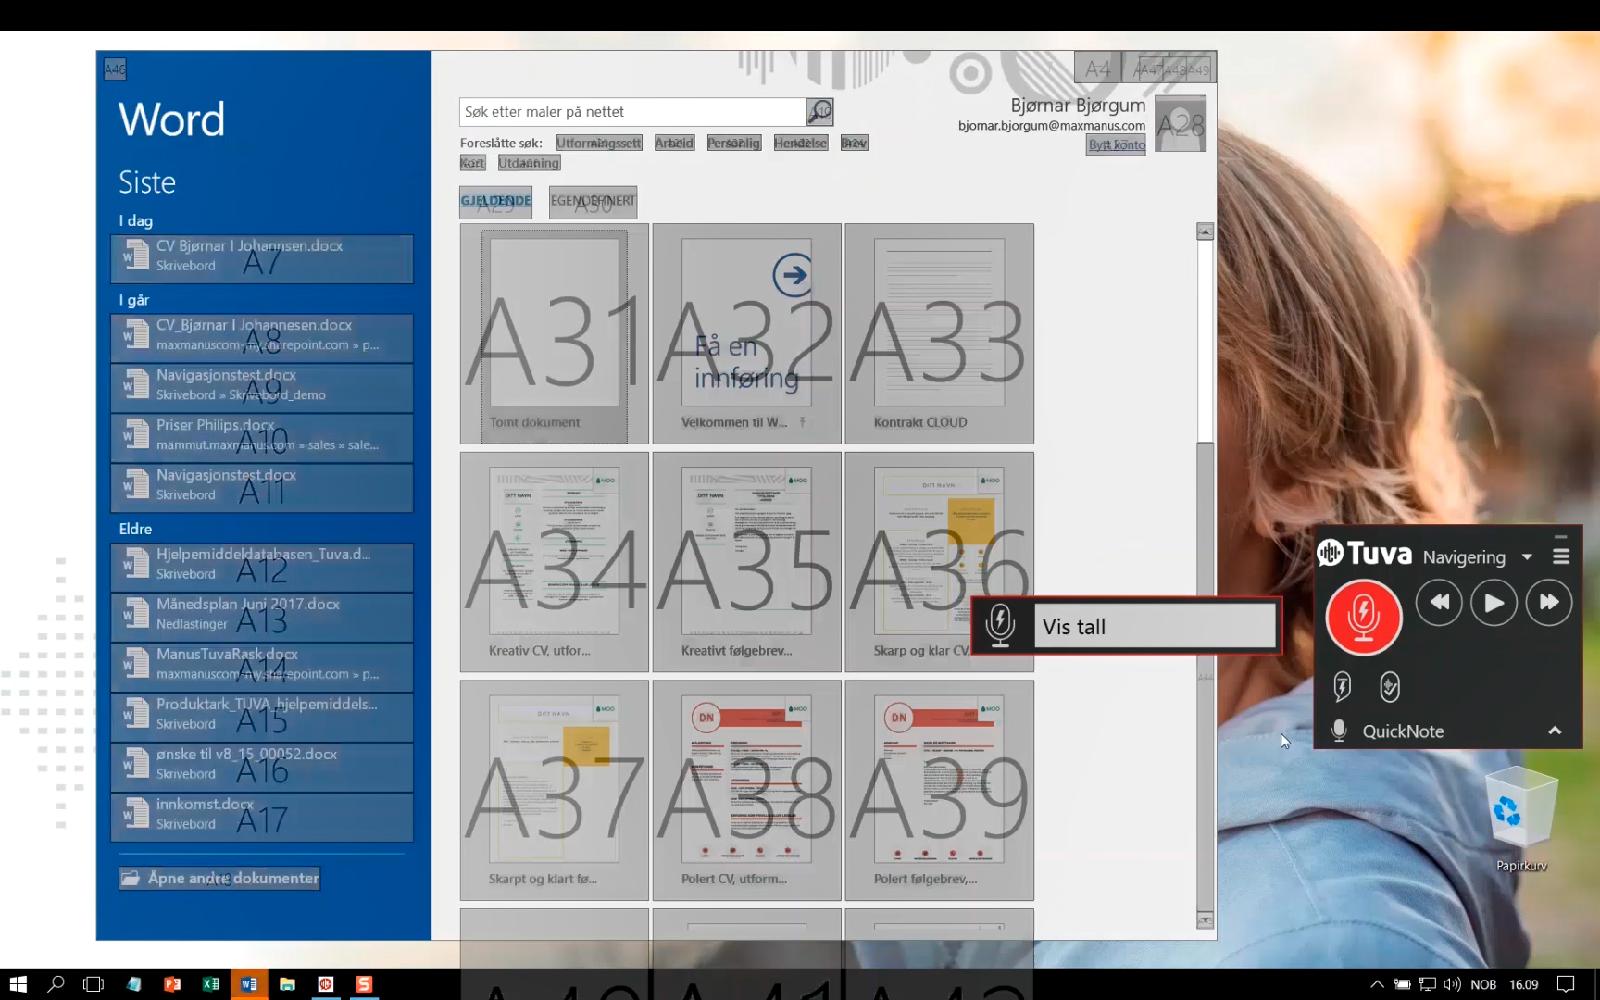Viewport: 1600px width, 1000px height.
Task: Click the Tuva logo icon
Action: pyautogui.click(x=1330, y=553)
